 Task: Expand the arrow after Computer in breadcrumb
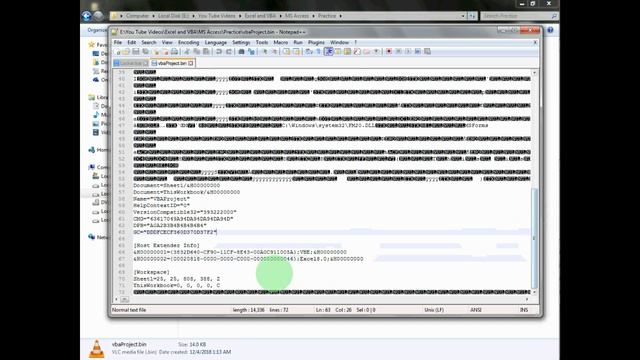point(154,16)
